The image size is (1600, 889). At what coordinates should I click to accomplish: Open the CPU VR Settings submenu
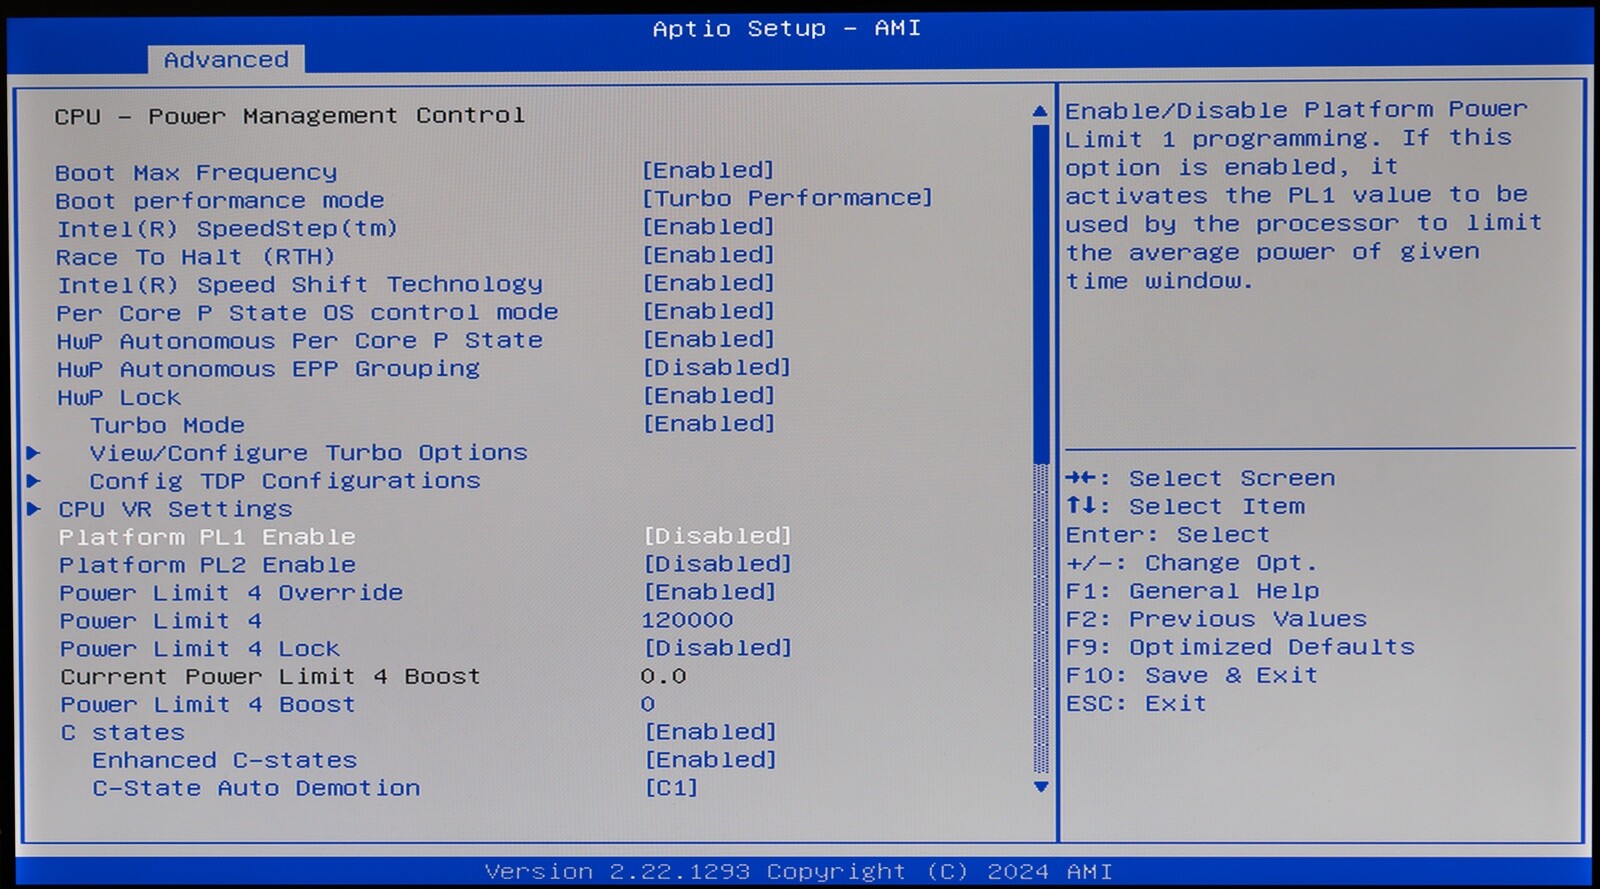click(x=175, y=509)
